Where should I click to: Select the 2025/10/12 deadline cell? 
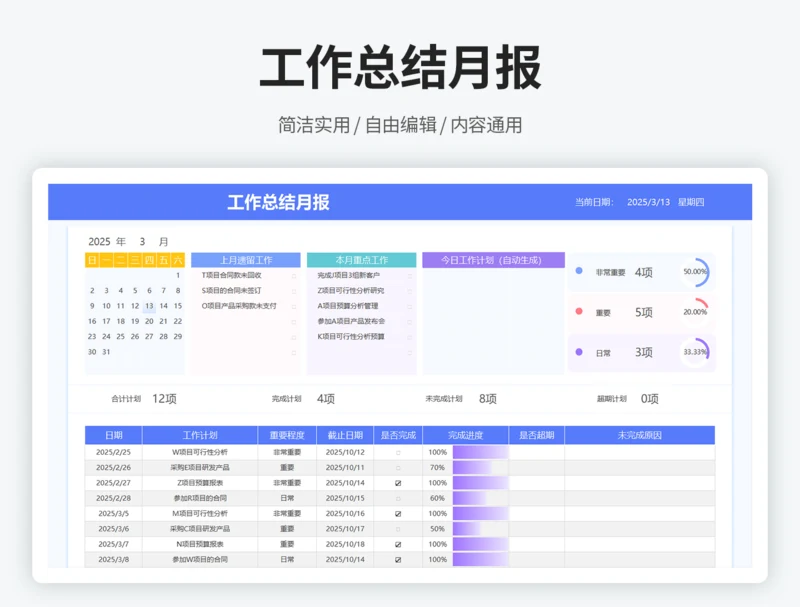[345, 452]
